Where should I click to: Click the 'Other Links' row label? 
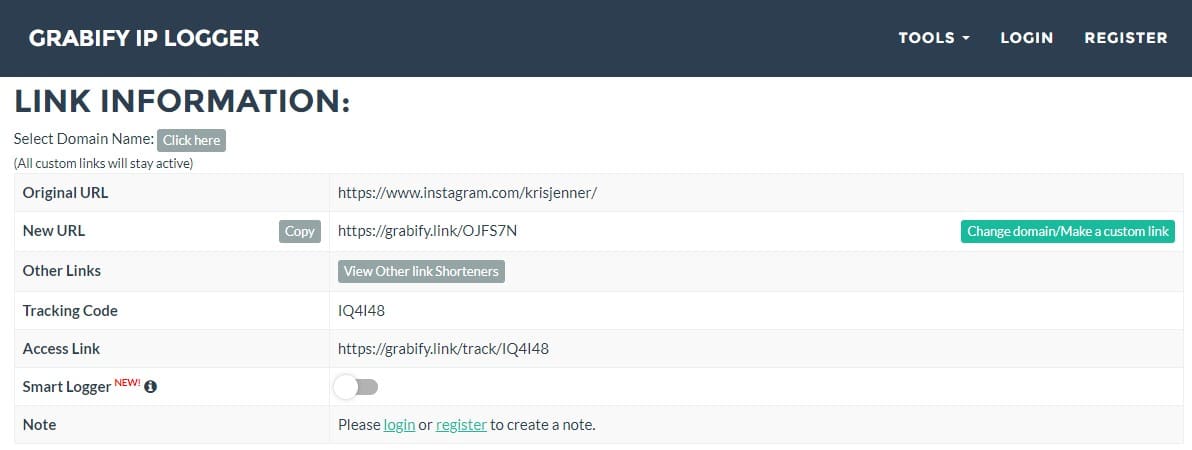(x=62, y=271)
